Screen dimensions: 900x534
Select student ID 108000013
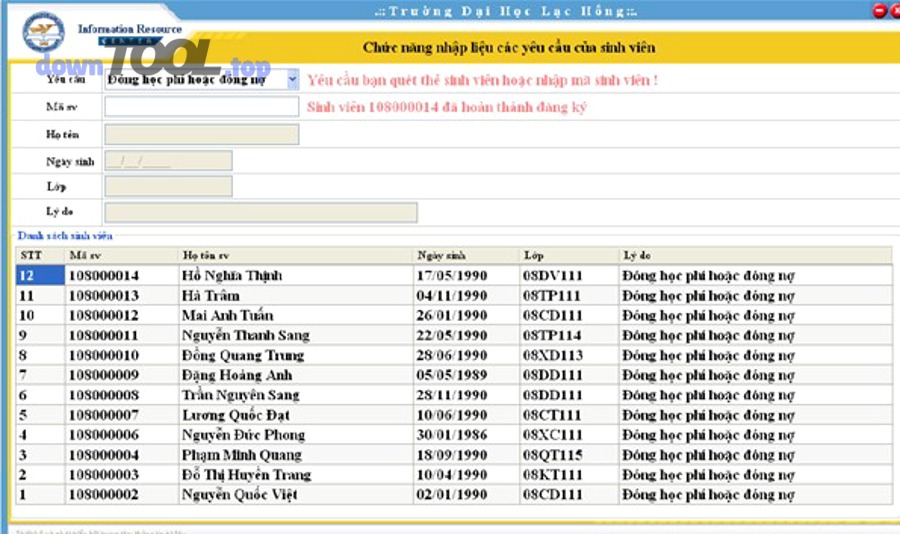coord(104,296)
